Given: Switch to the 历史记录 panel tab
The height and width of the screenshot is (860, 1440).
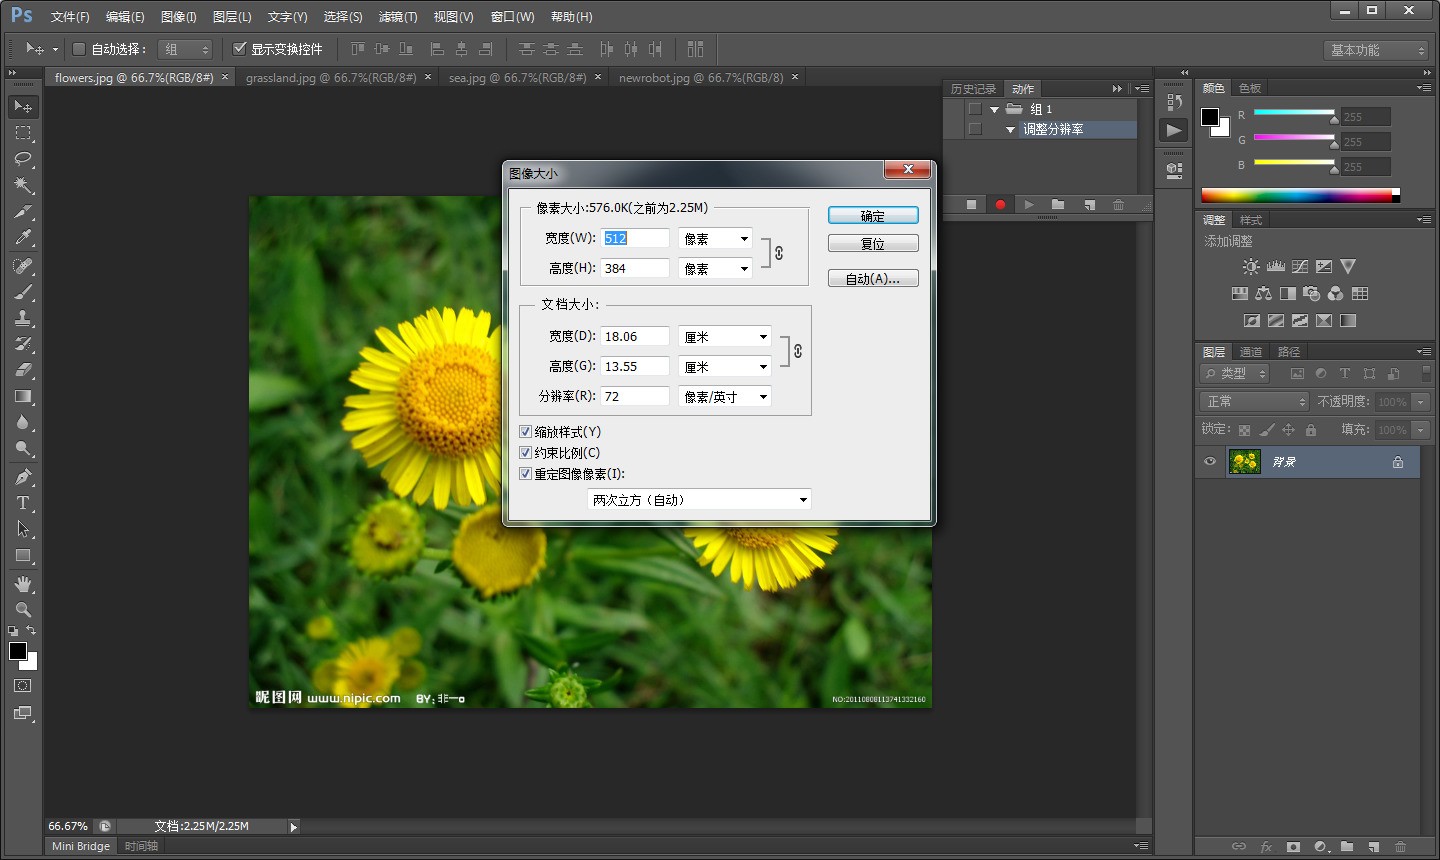Looking at the screenshot, I should (973, 89).
